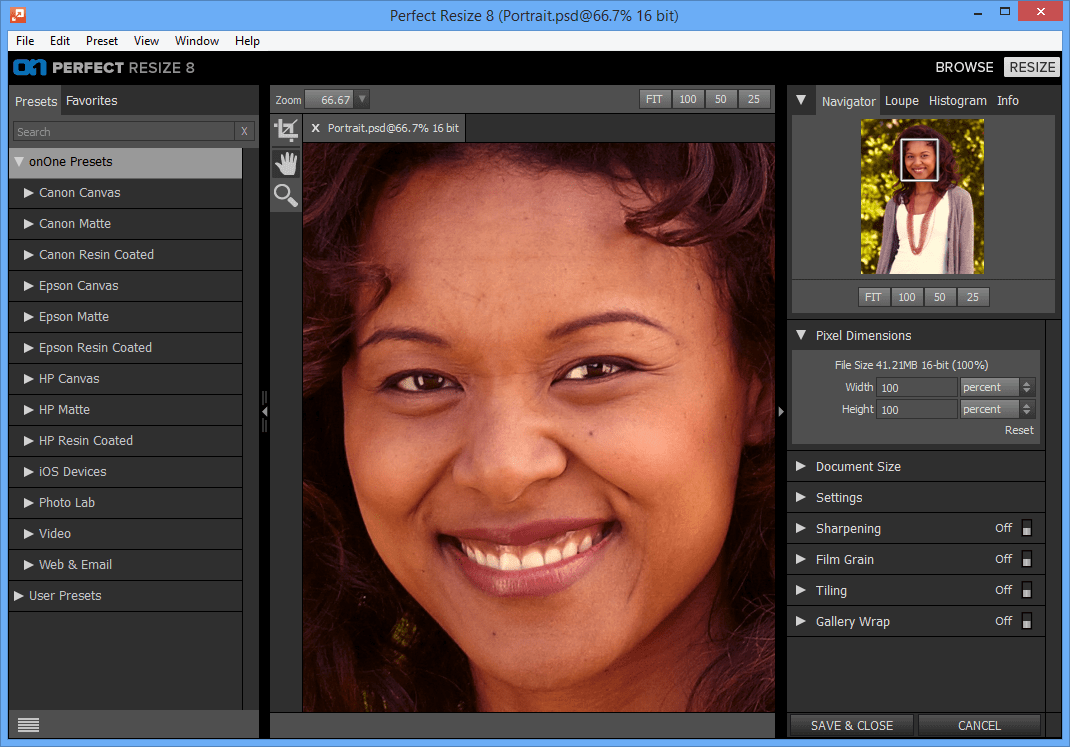1070x747 pixels.
Task: Open the Preset menu
Action: (102, 41)
